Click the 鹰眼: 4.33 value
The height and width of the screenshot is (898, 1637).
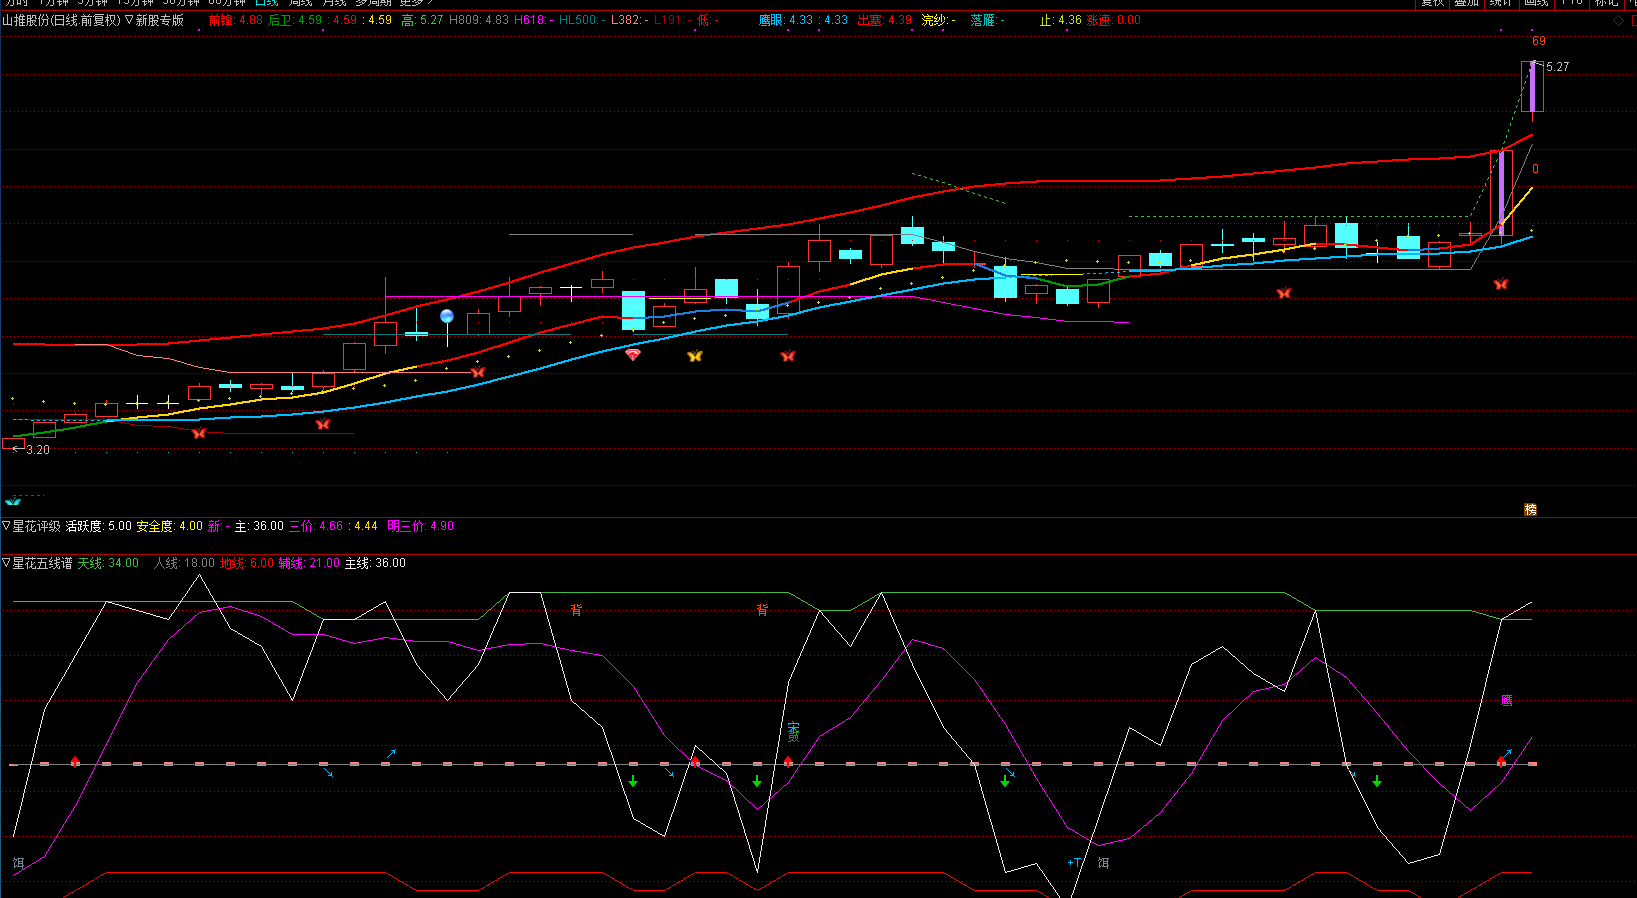coord(786,20)
